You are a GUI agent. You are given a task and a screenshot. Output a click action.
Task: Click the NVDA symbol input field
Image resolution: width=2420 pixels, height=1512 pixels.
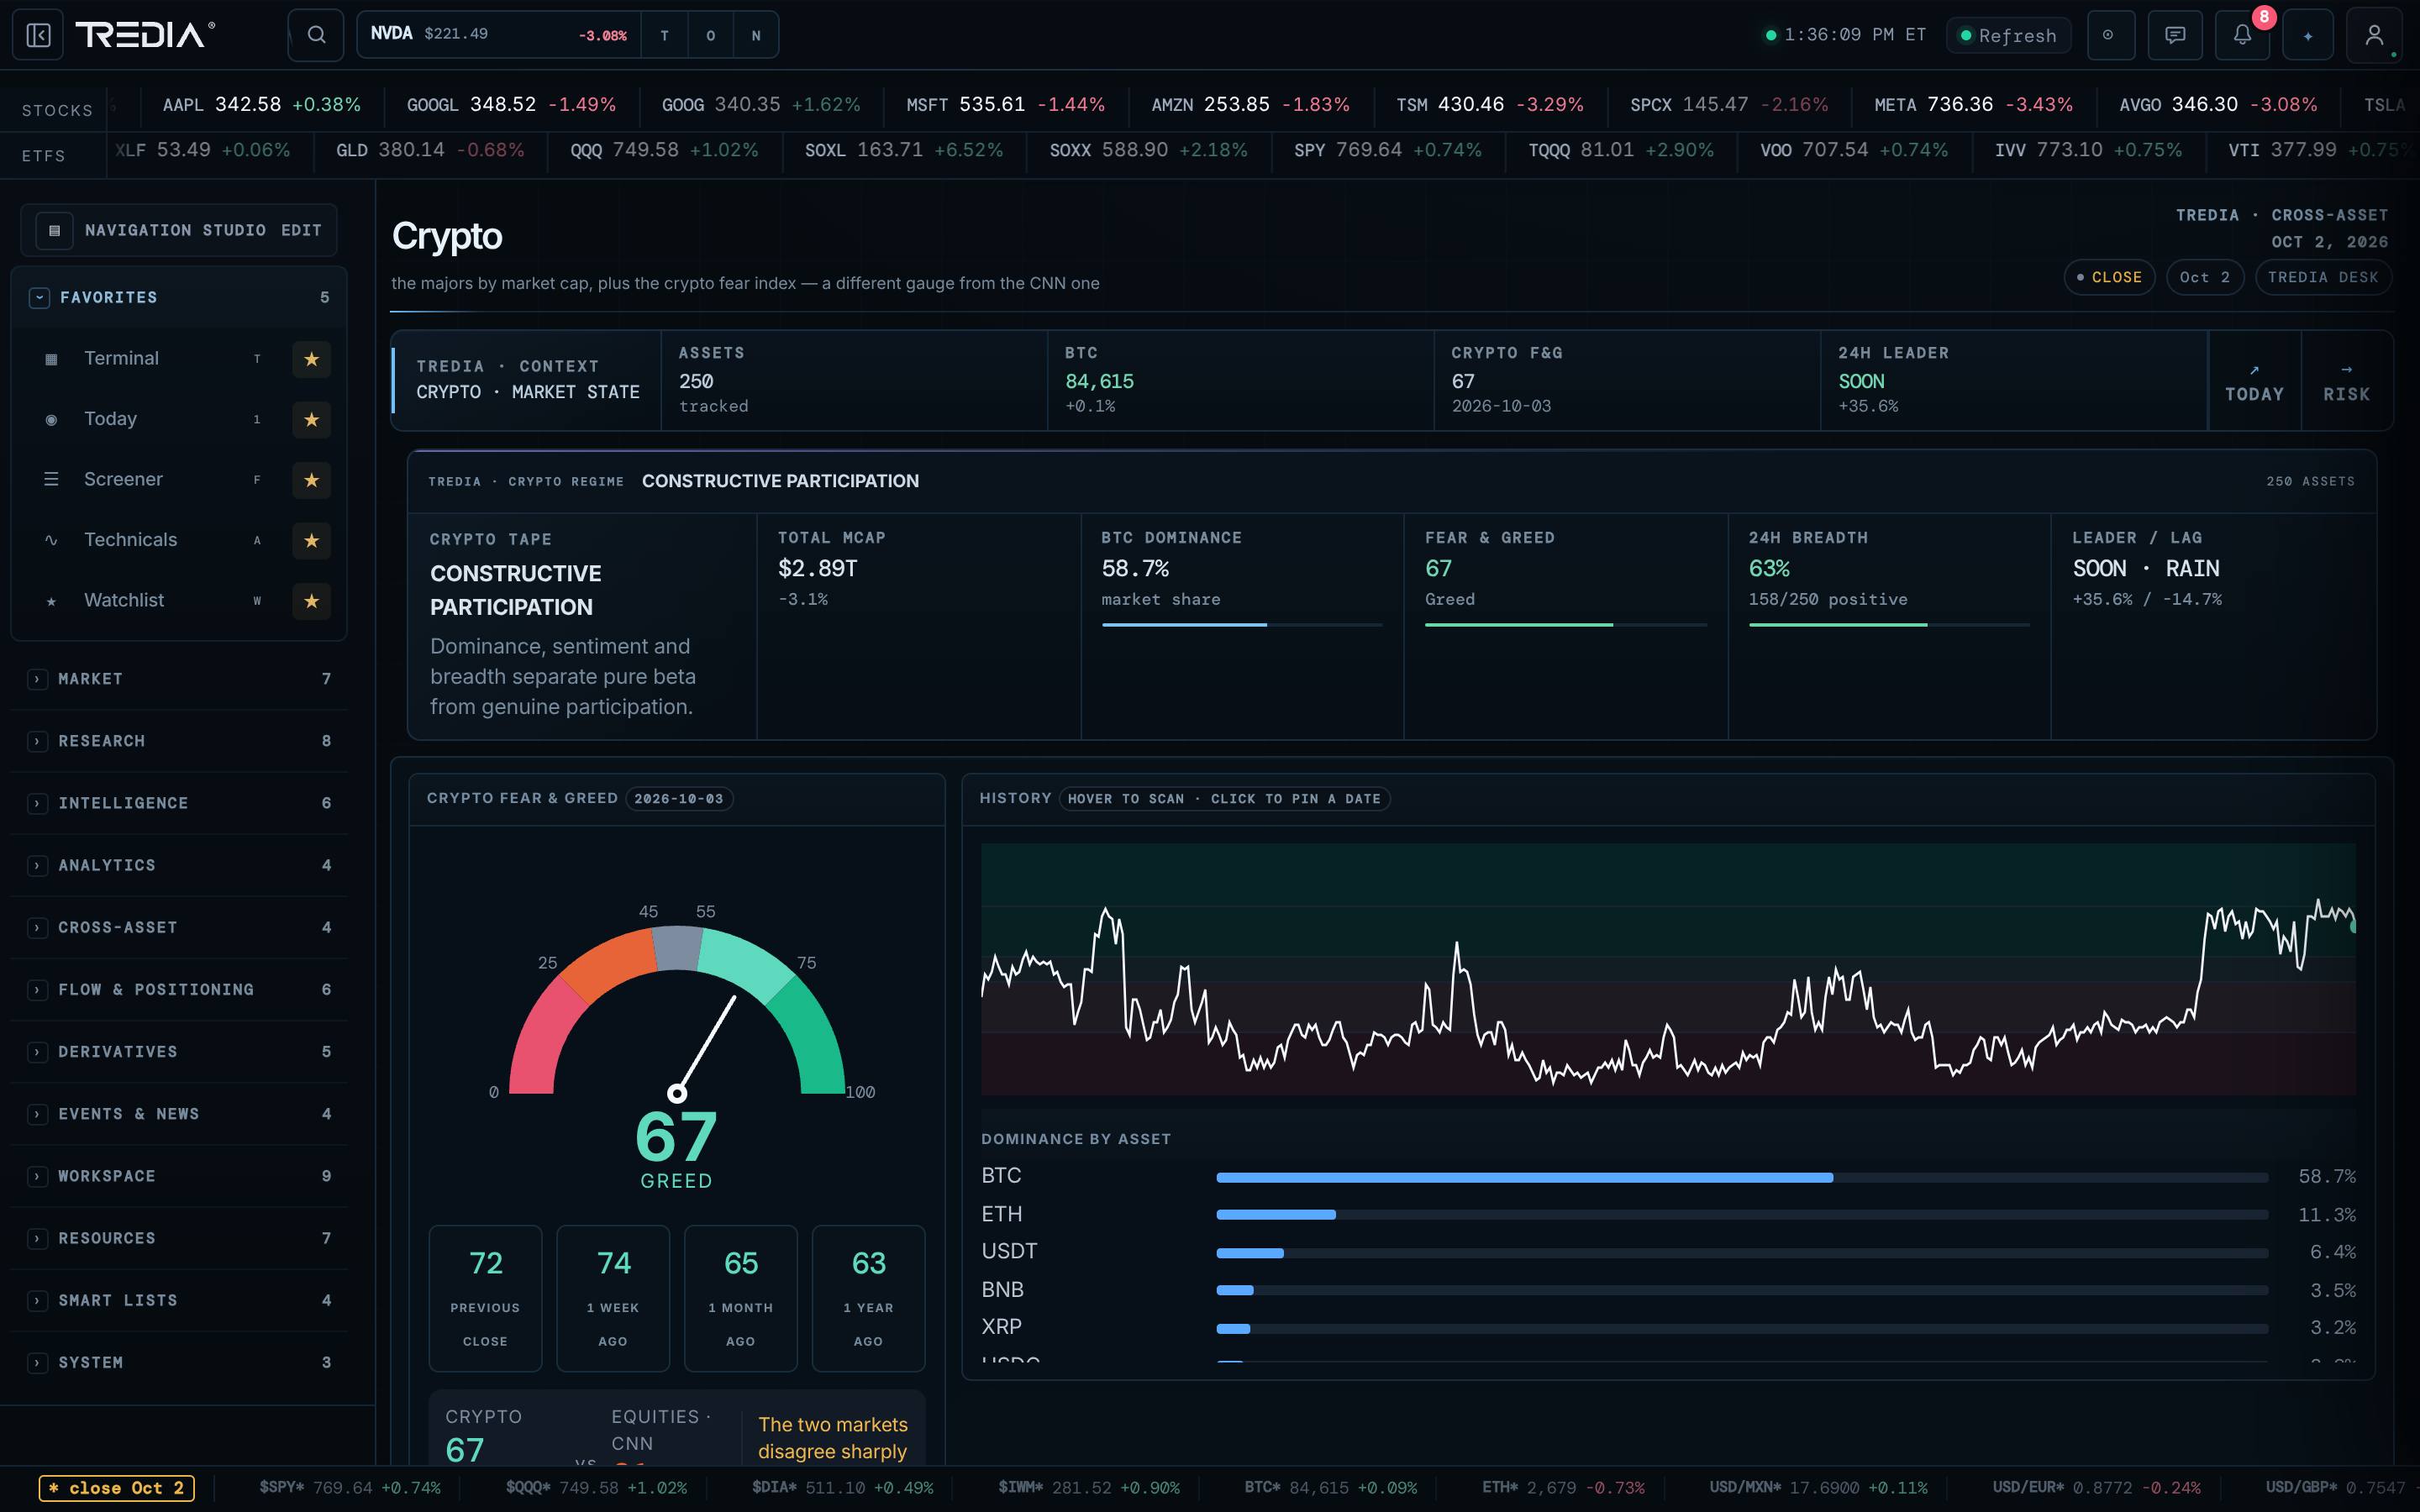[499, 35]
